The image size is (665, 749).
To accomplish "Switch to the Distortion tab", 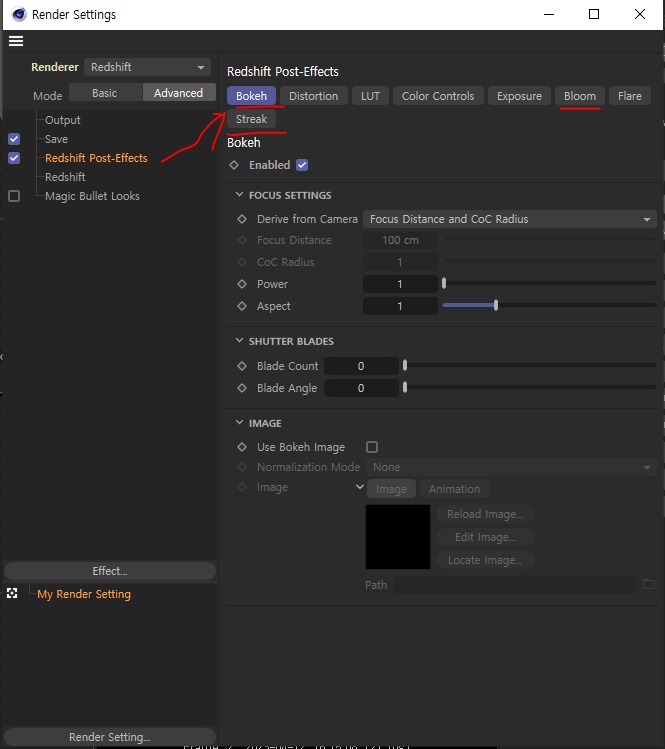I will click(x=313, y=96).
